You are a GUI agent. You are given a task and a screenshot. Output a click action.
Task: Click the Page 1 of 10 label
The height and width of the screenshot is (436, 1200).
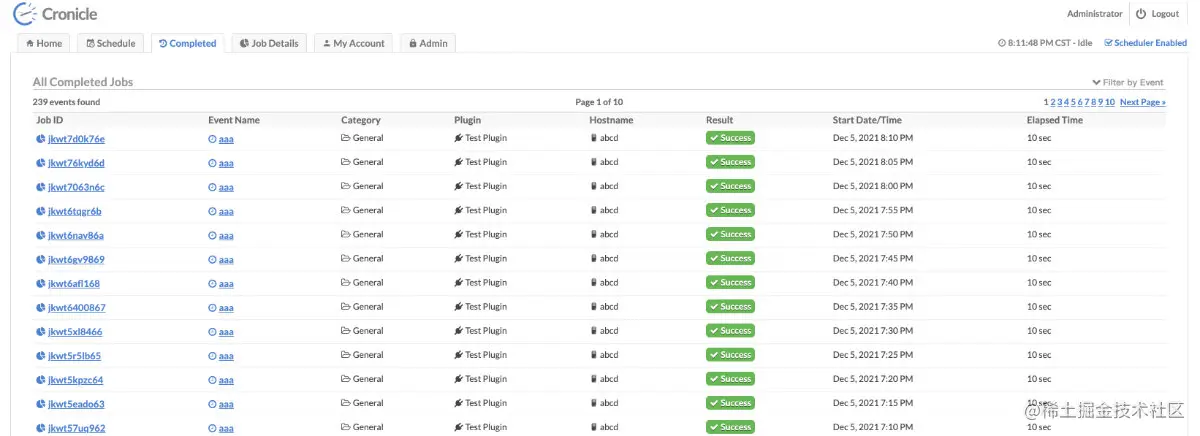pyautogui.click(x=599, y=102)
